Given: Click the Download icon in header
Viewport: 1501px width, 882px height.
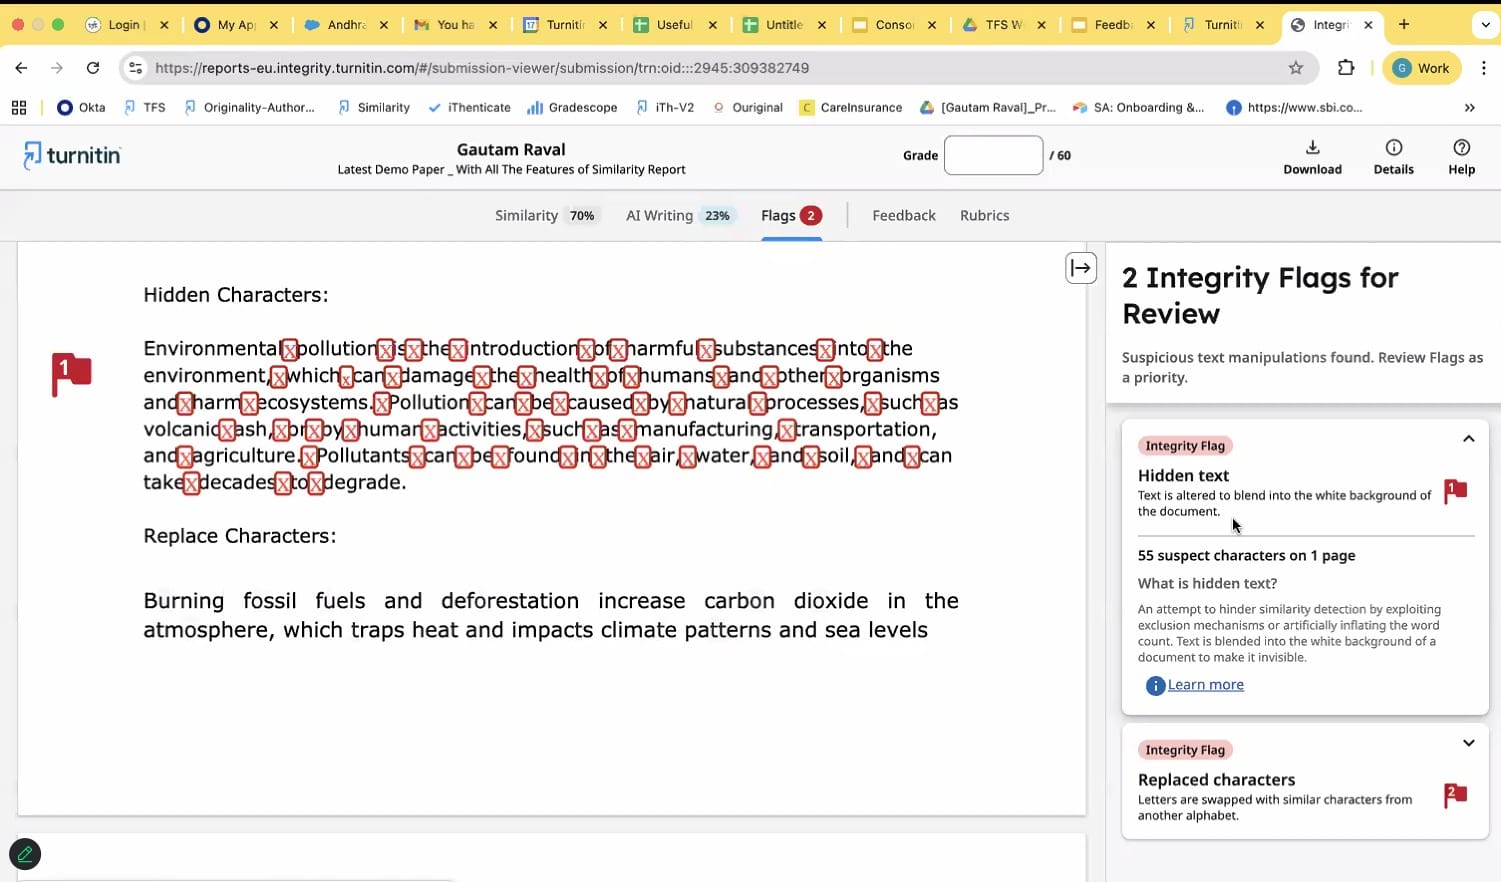Looking at the screenshot, I should [x=1312, y=148].
